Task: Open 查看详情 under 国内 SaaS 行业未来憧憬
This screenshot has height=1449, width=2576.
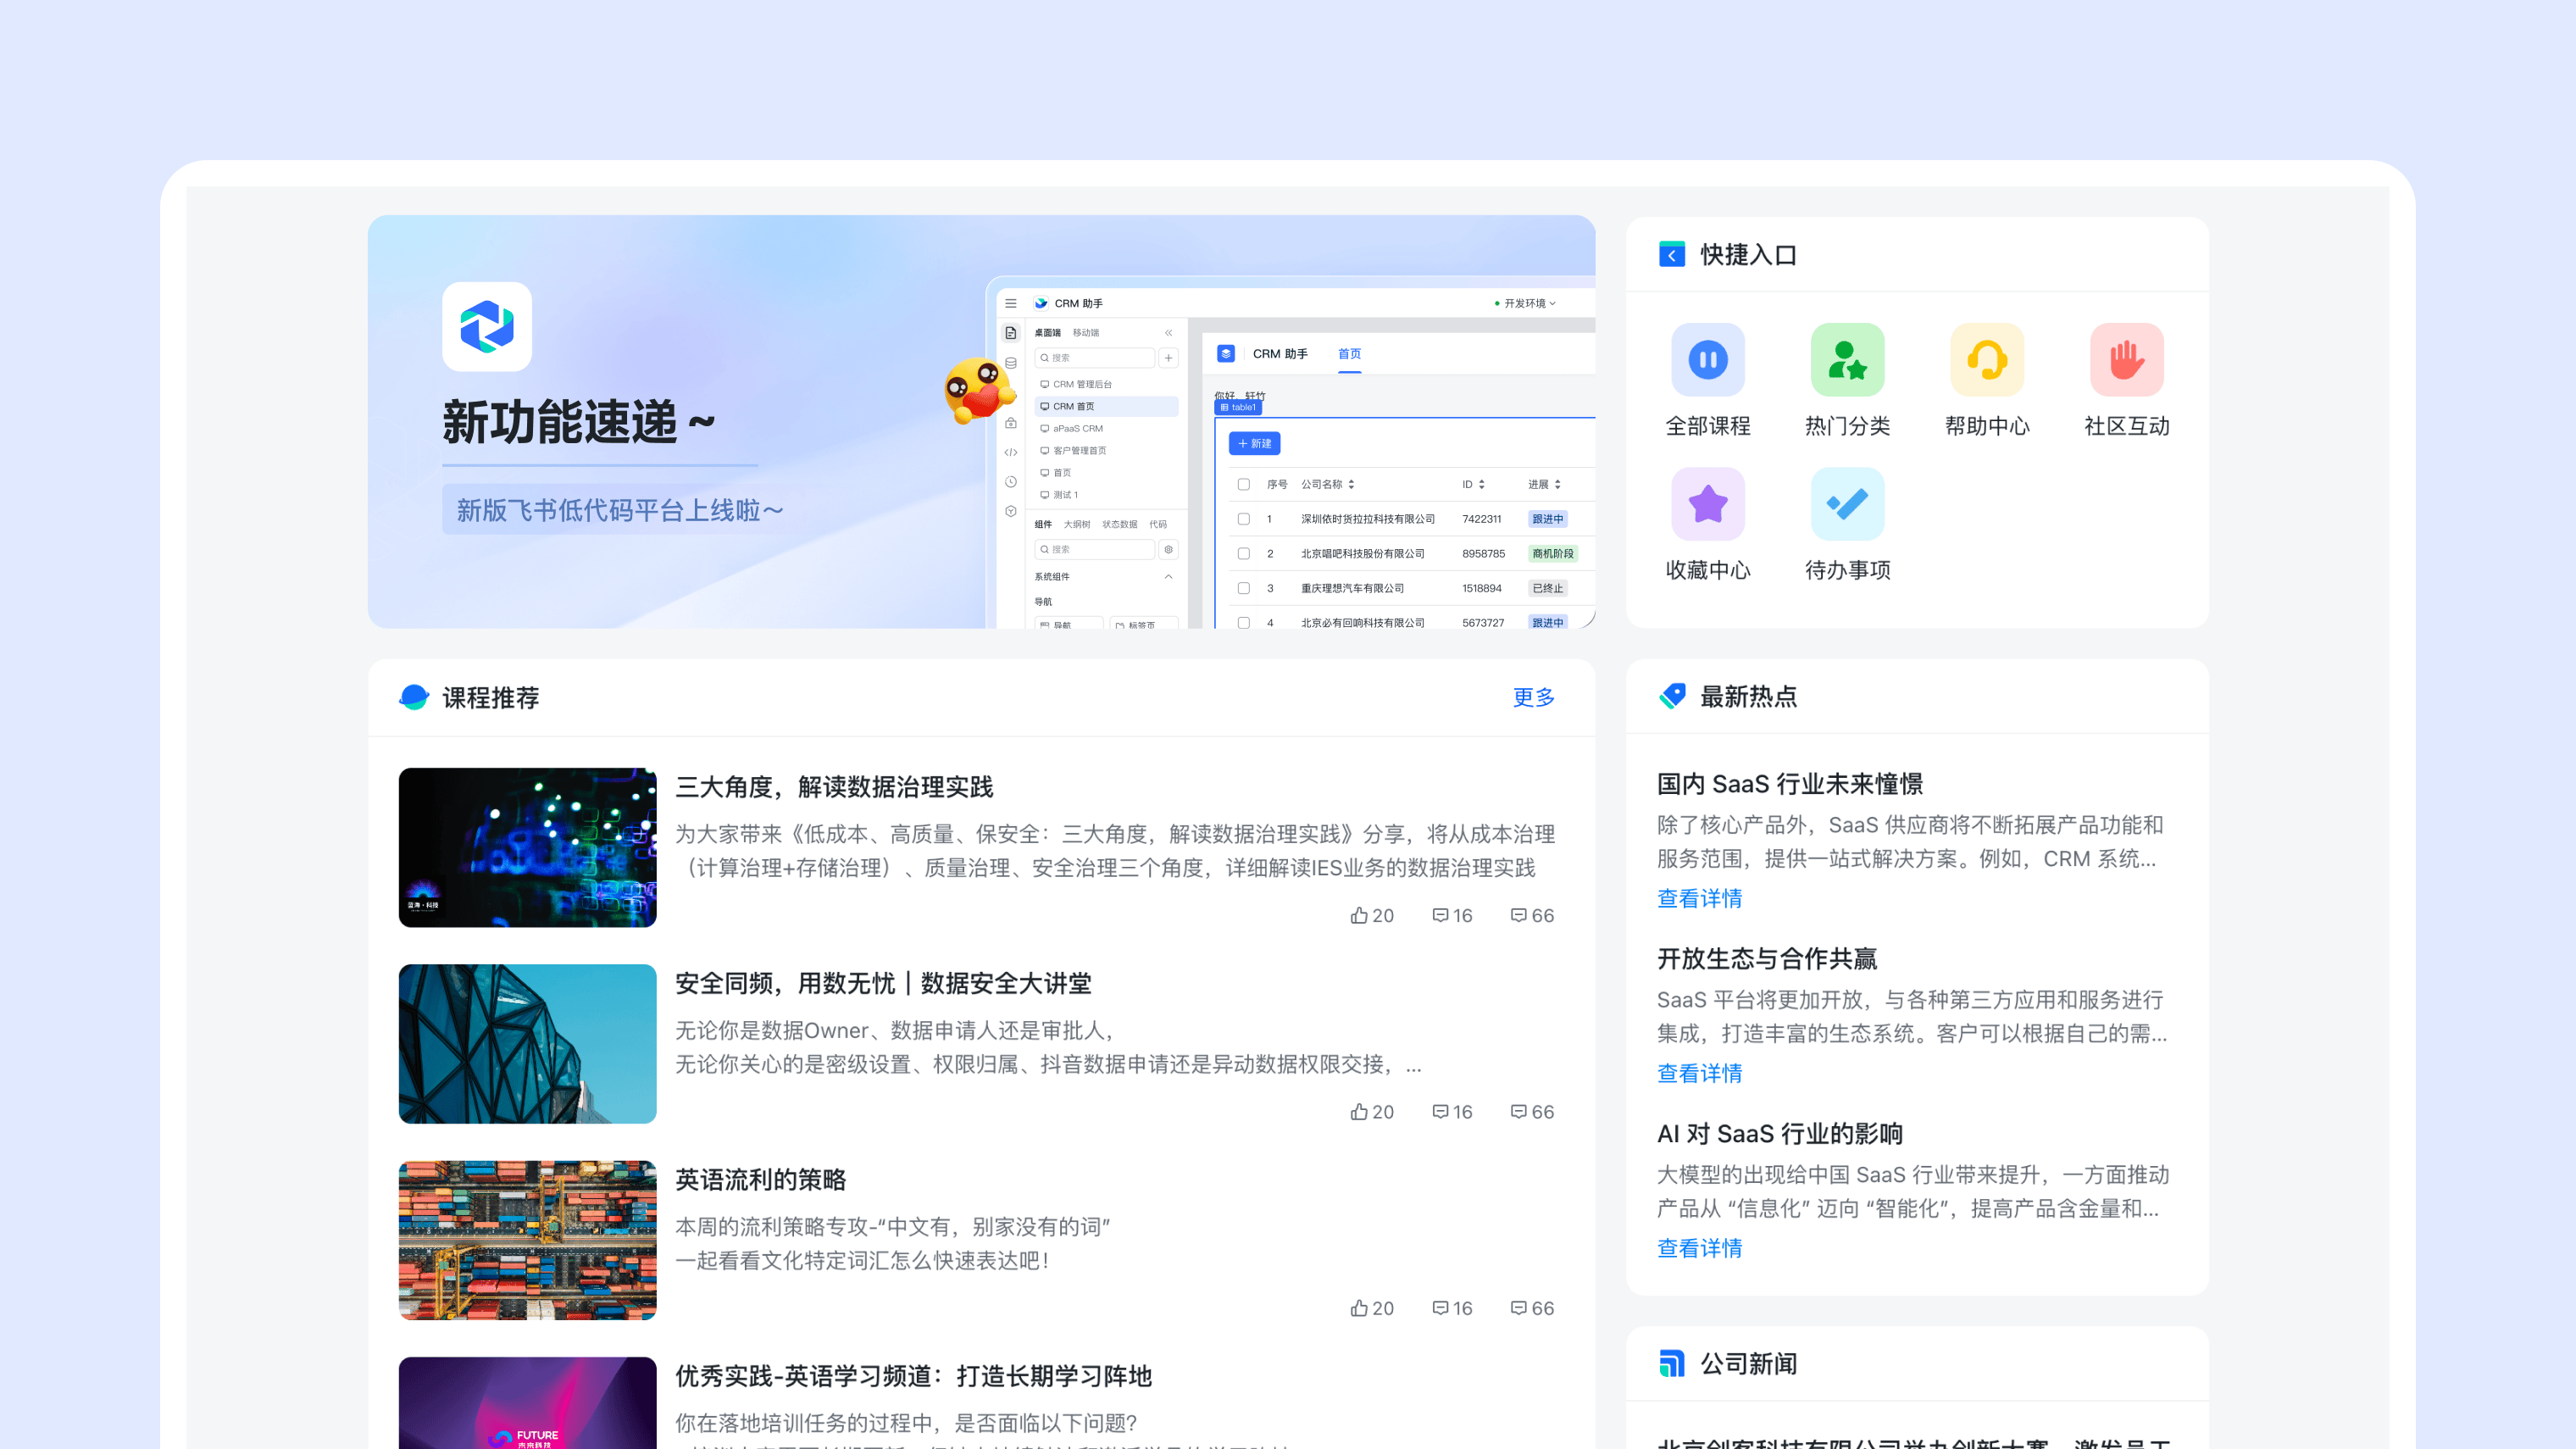Action: [x=1699, y=898]
